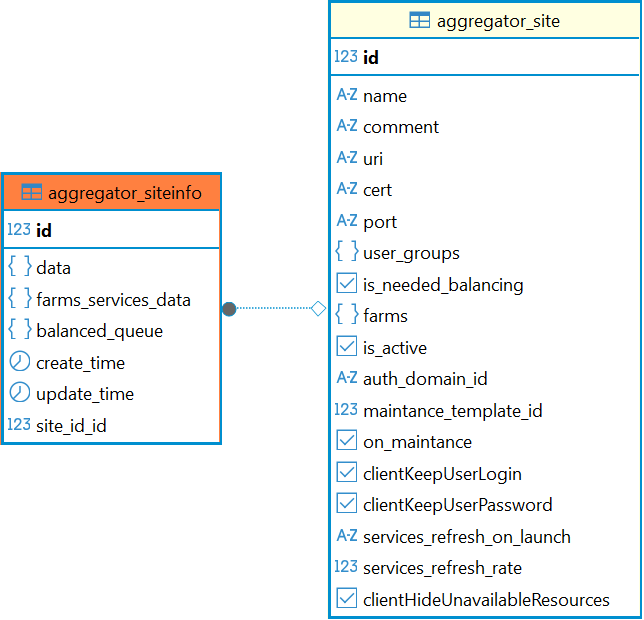Click the JSON braces icon beside user_groups
The width and height of the screenshot is (644, 620).
347,252
